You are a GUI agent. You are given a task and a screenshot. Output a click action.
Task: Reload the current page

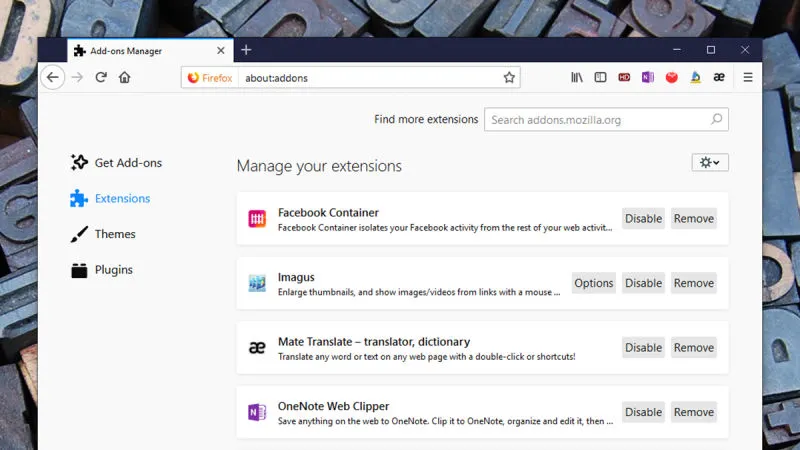click(101, 77)
